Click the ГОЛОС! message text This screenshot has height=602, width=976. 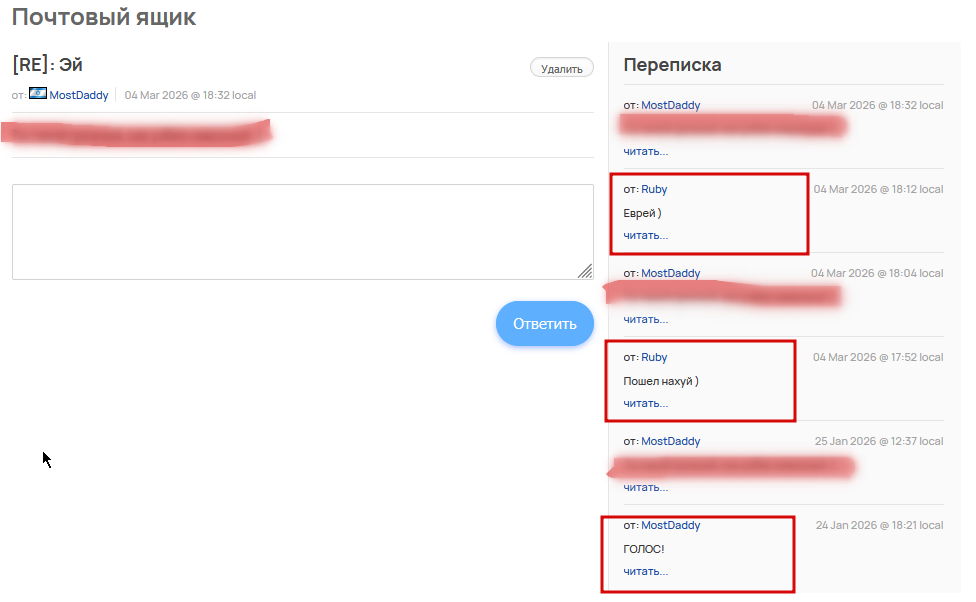coord(644,549)
